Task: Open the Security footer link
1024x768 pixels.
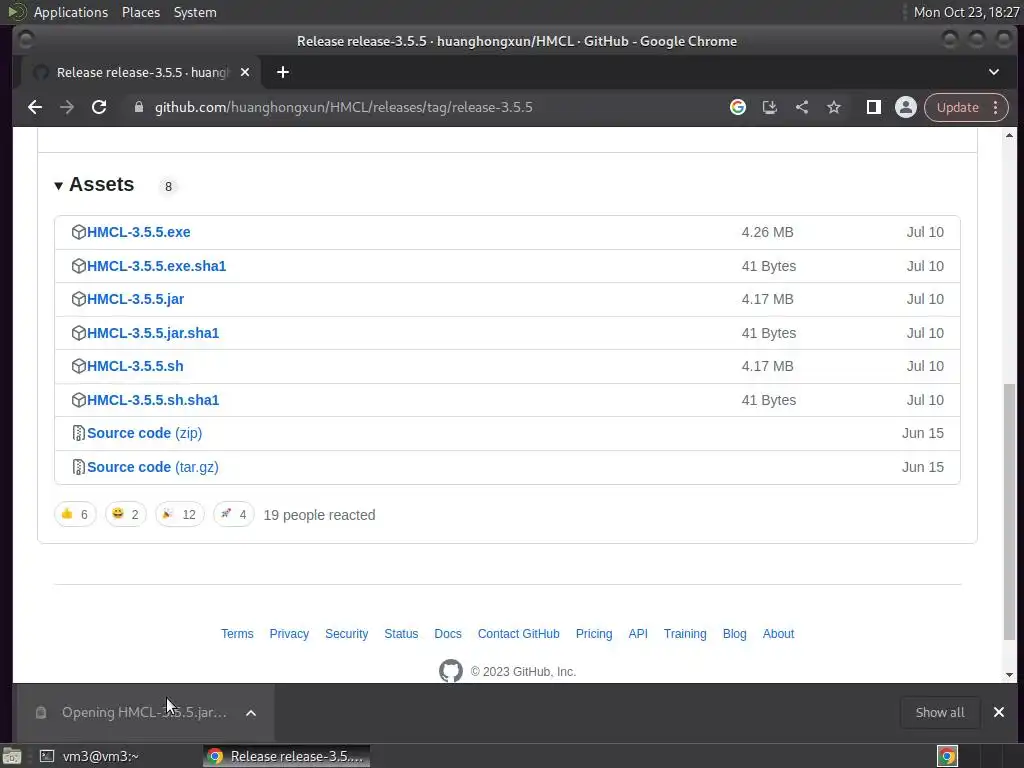Action: [x=347, y=633]
